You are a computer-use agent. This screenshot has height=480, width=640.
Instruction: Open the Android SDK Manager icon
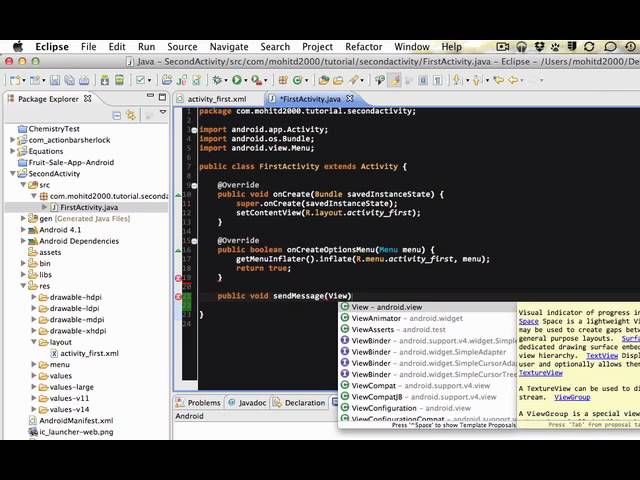(x=105, y=80)
